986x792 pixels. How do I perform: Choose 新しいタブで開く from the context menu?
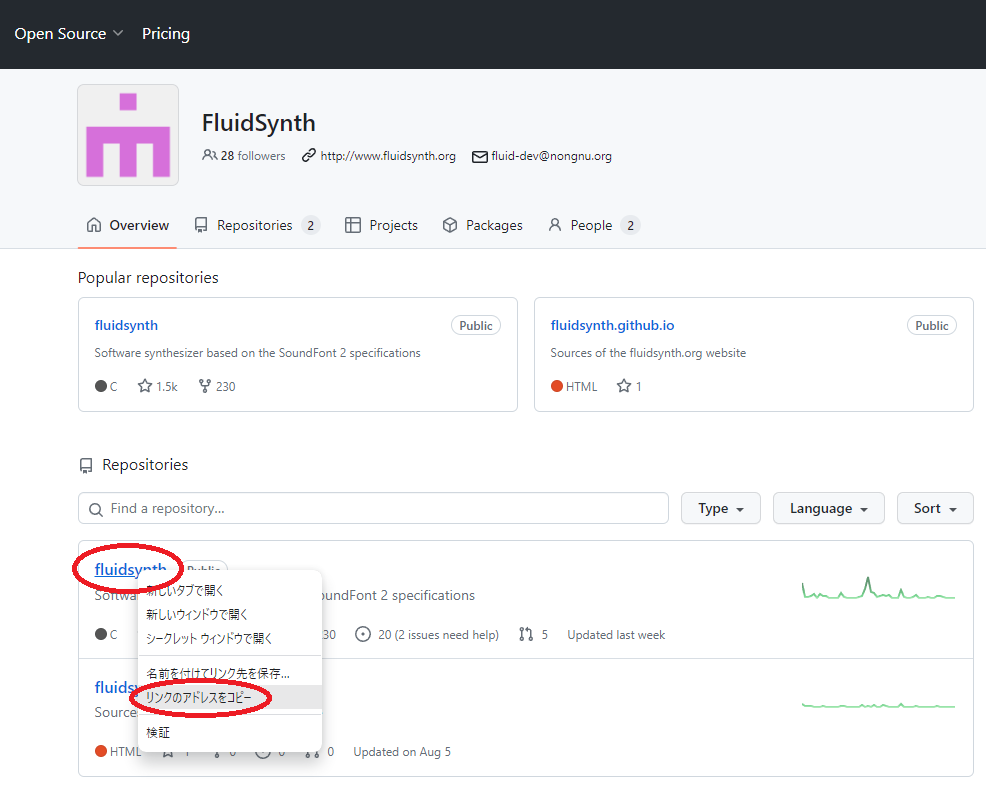[x=230, y=591]
